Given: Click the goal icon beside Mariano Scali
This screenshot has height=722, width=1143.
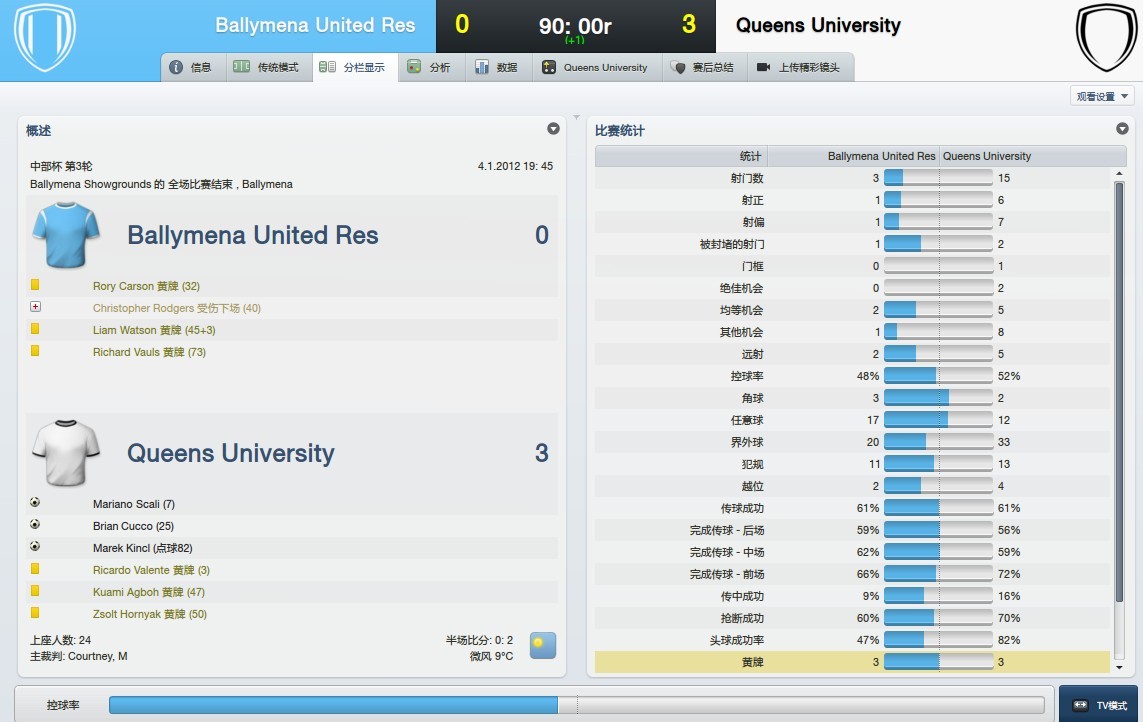Looking at the screenshot, I should [x=35, y=502].
